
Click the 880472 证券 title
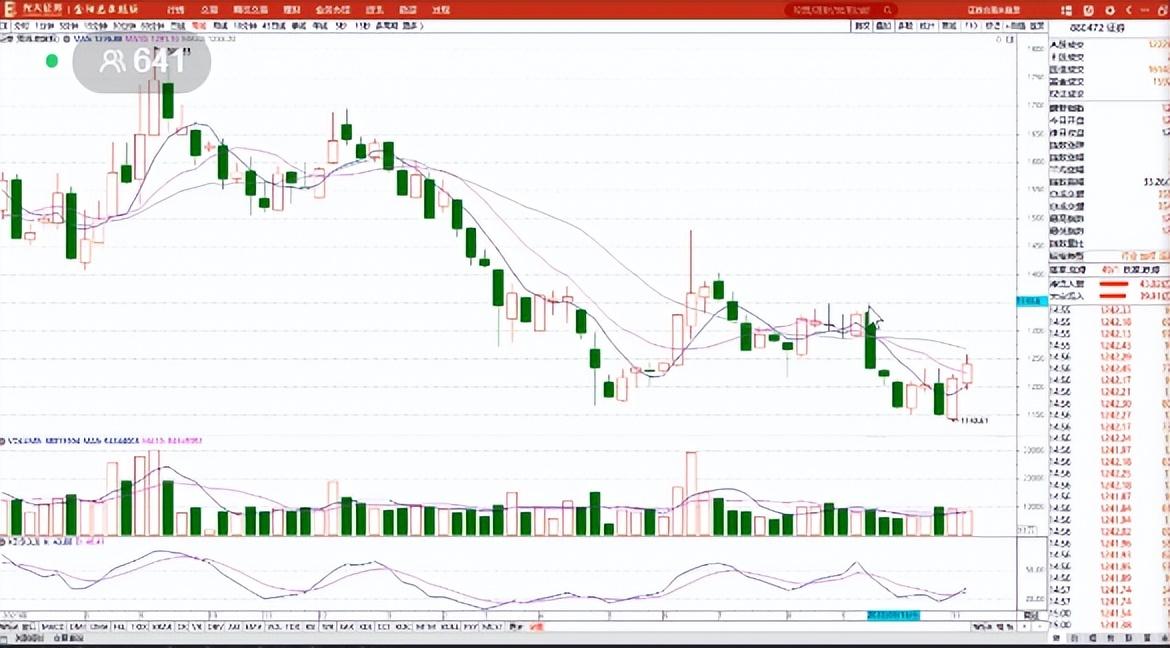click(1098, 27)
